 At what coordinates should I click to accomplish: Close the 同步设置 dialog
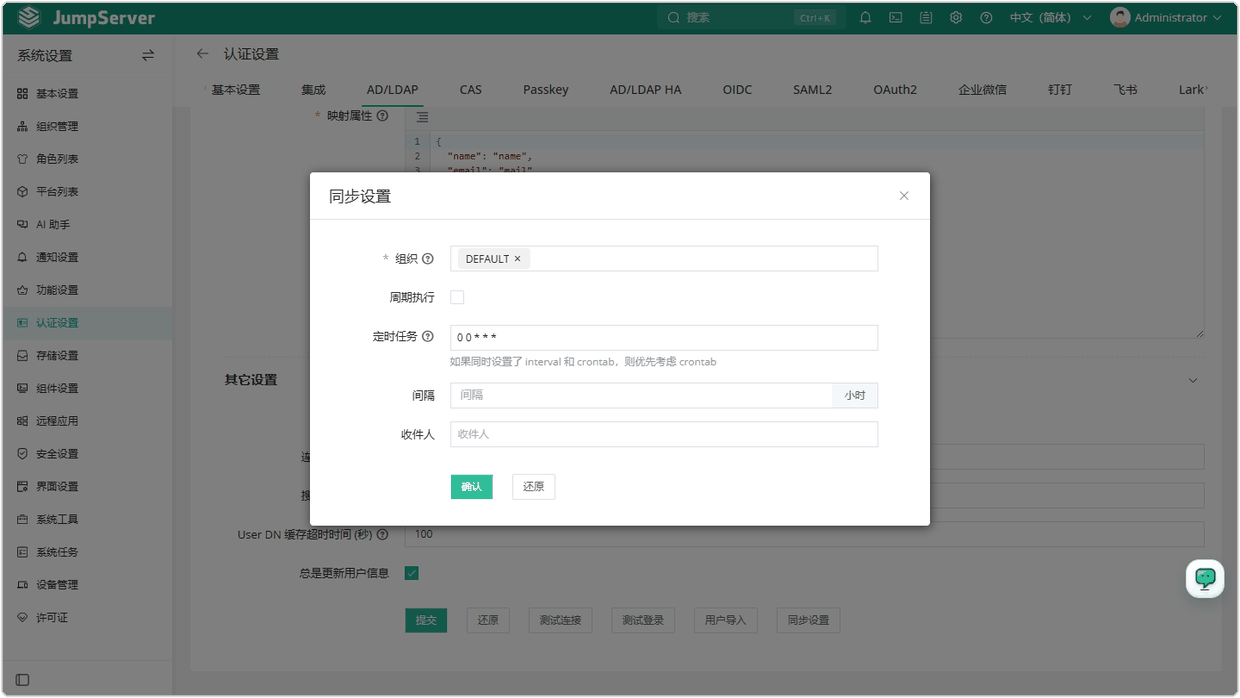pyautogui.click(x=904, y=196)
